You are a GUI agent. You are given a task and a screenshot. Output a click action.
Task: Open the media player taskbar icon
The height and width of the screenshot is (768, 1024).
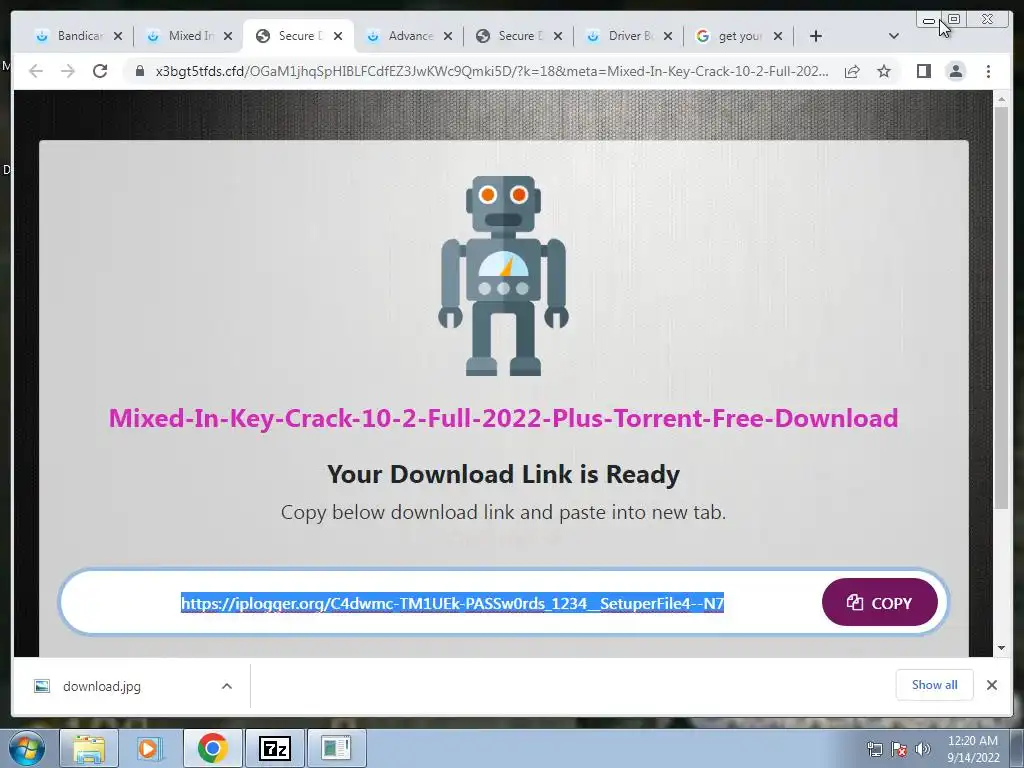tap(150, 748)
